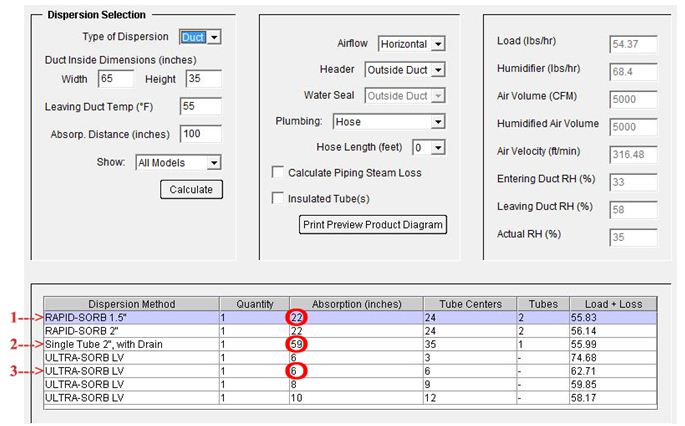Click the Load (lbs/hr) field
The image size is (685, 426).
[x=633, y=44]
